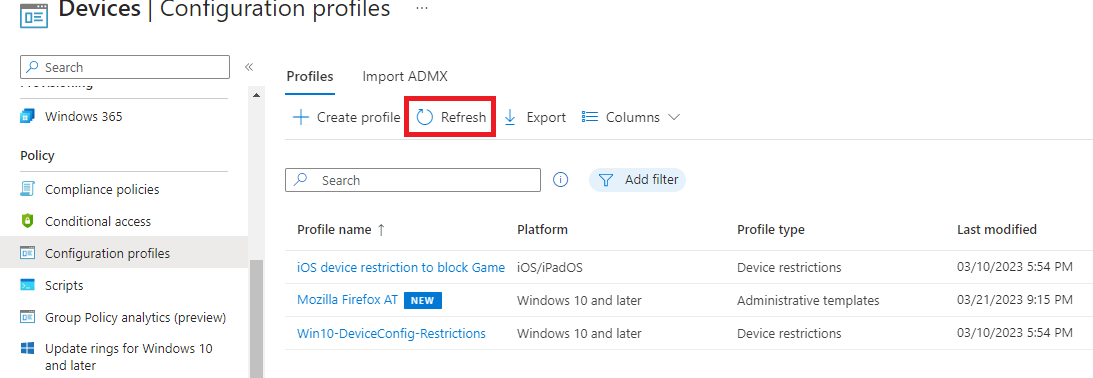1093x378 pixels.
Task: Click the 03/21/2023 9:15 PM date cell
Action: tap(1015, 300)
